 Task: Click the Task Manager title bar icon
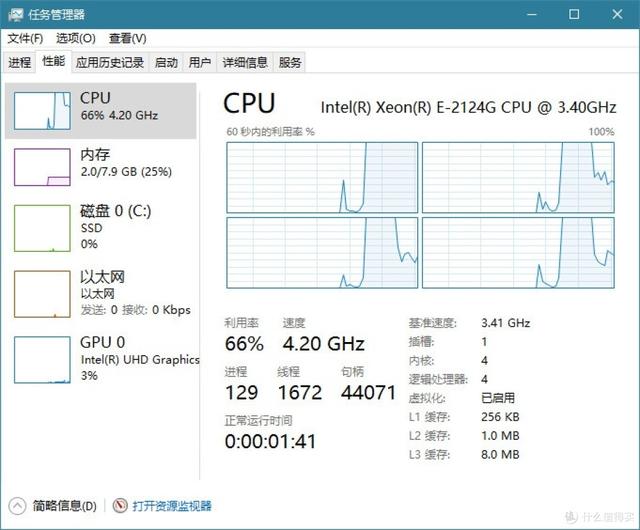pyautogui.click(x=16, y=15)
